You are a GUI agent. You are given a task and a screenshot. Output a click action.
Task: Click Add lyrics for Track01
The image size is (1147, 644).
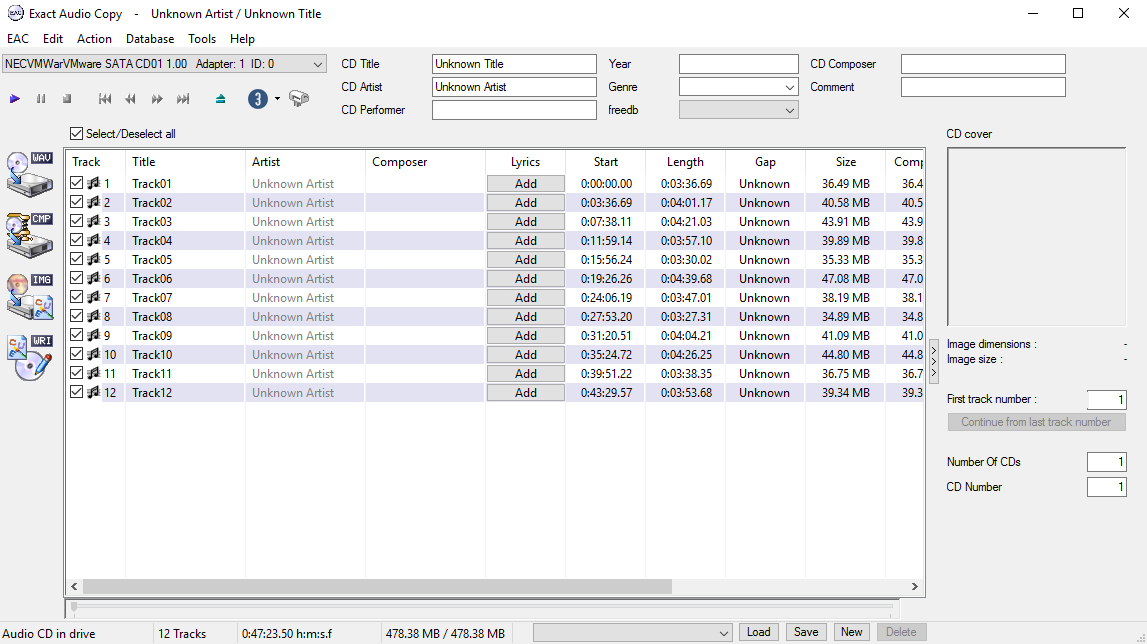pos(525,184)
